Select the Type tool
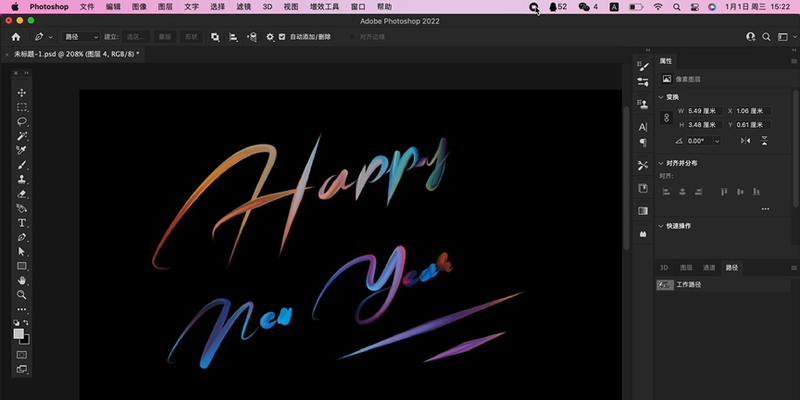Viewport: 800px width, 400px height. pyautogui.click(x=22, y=223)
